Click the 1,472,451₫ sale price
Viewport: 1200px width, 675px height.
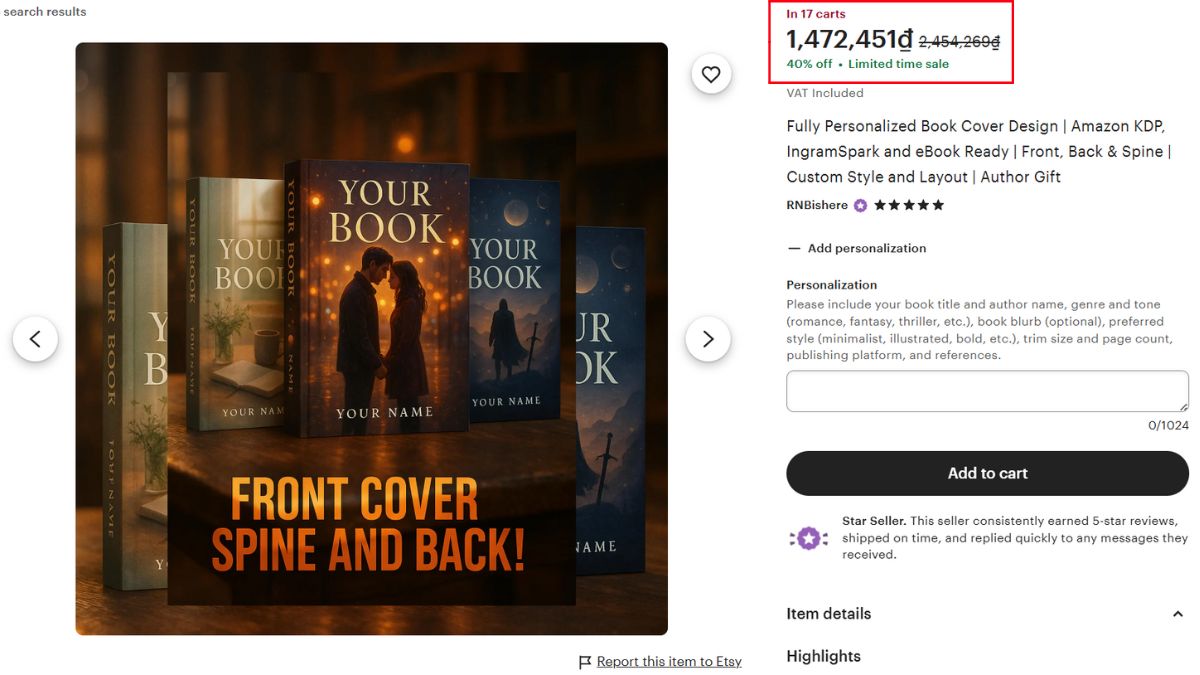click(849, 40)
